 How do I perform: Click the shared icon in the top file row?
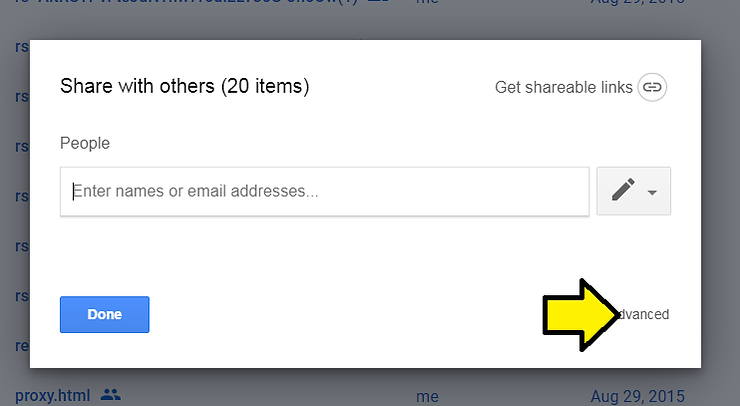tap(377, 4)
